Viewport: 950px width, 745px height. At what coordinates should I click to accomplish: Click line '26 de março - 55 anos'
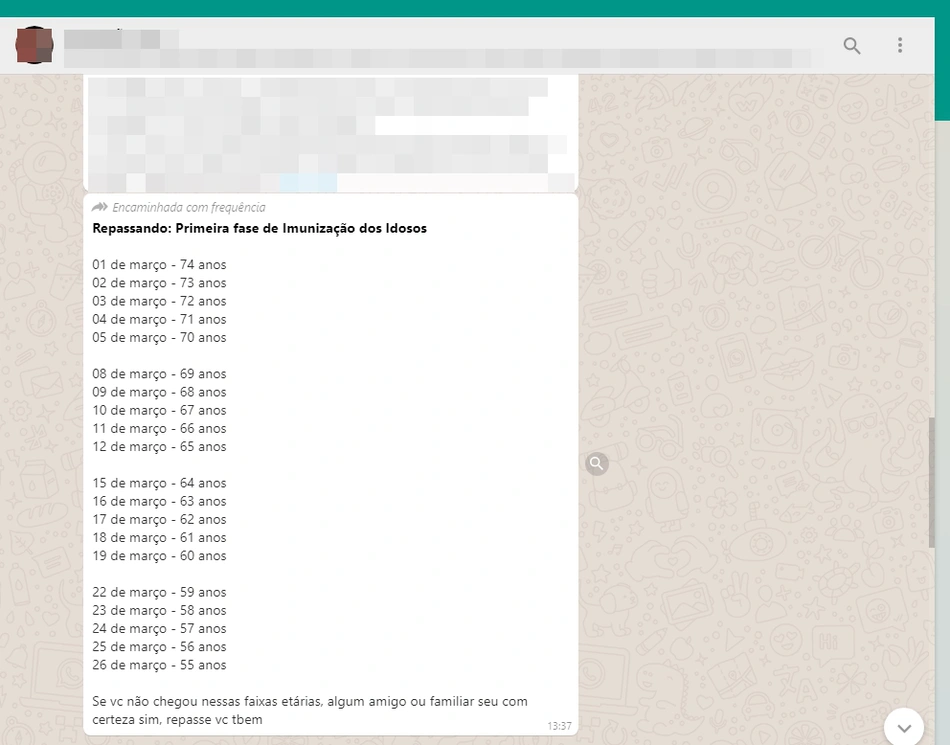coord(159,664)
